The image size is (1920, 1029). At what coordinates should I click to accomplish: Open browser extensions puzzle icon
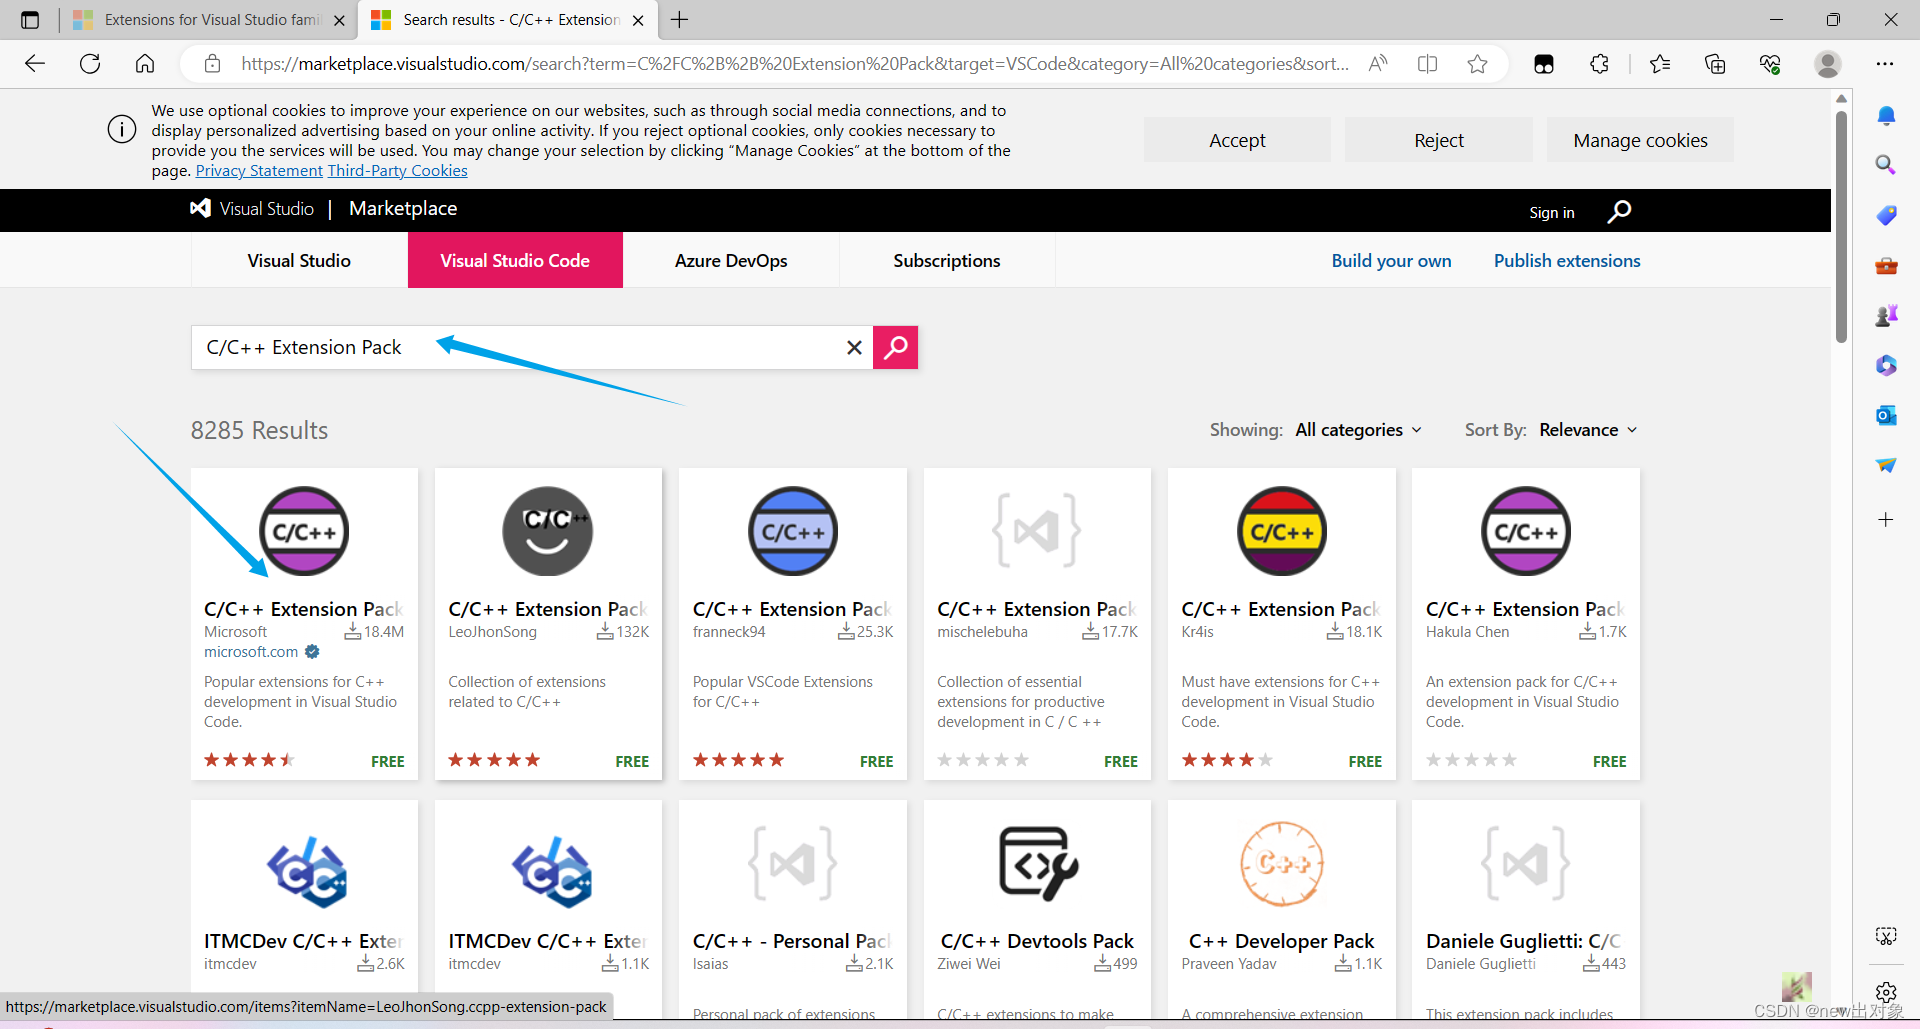(1599, 64)
